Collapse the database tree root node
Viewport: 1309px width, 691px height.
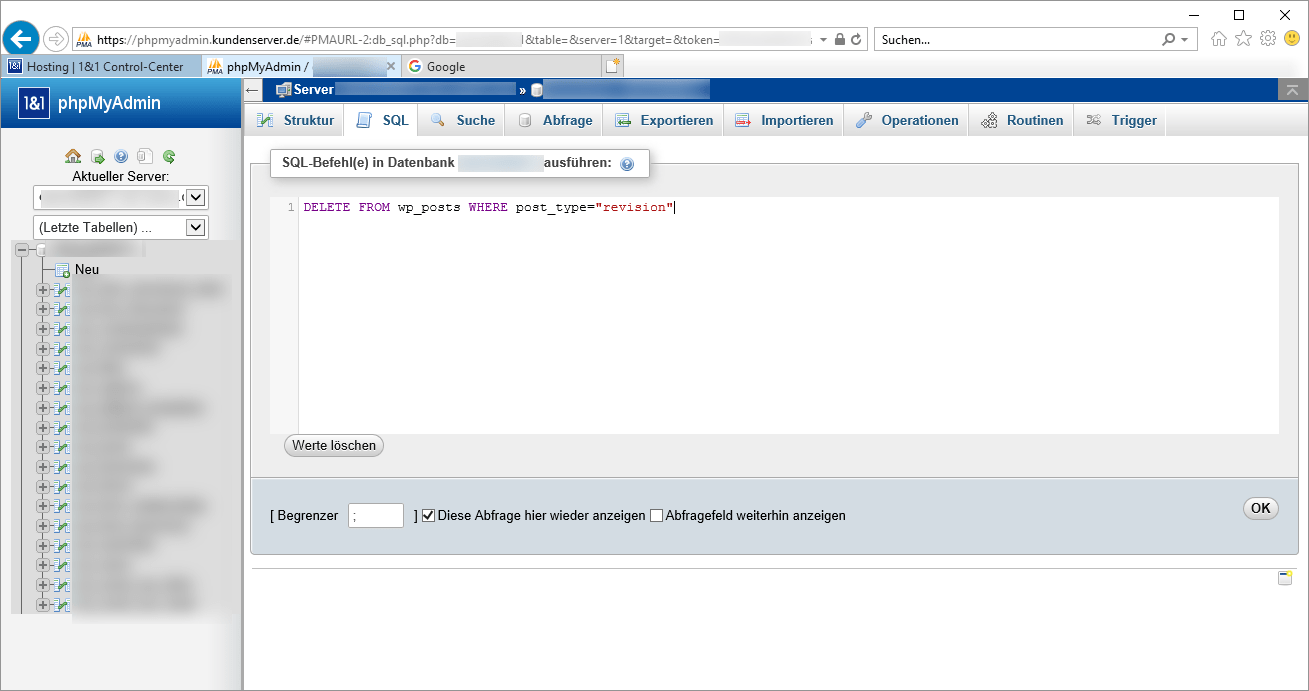22,250
